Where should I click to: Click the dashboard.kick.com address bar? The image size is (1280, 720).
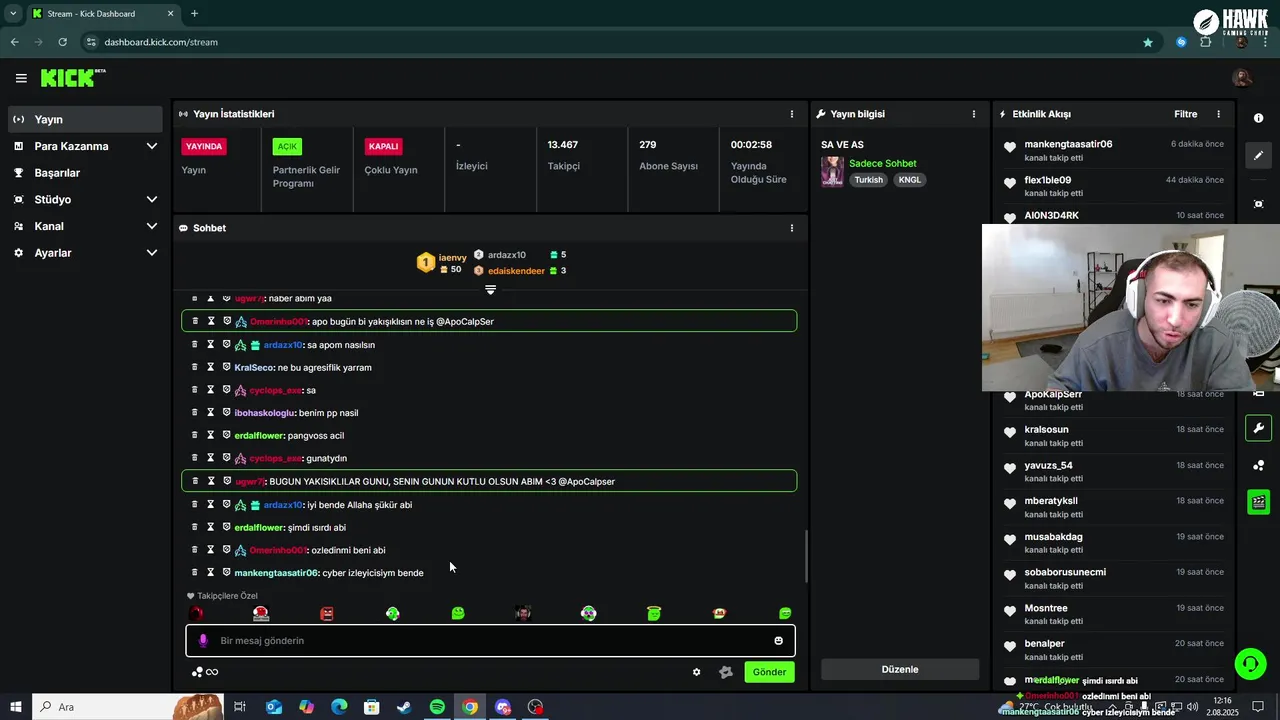[x=161, y=42]
